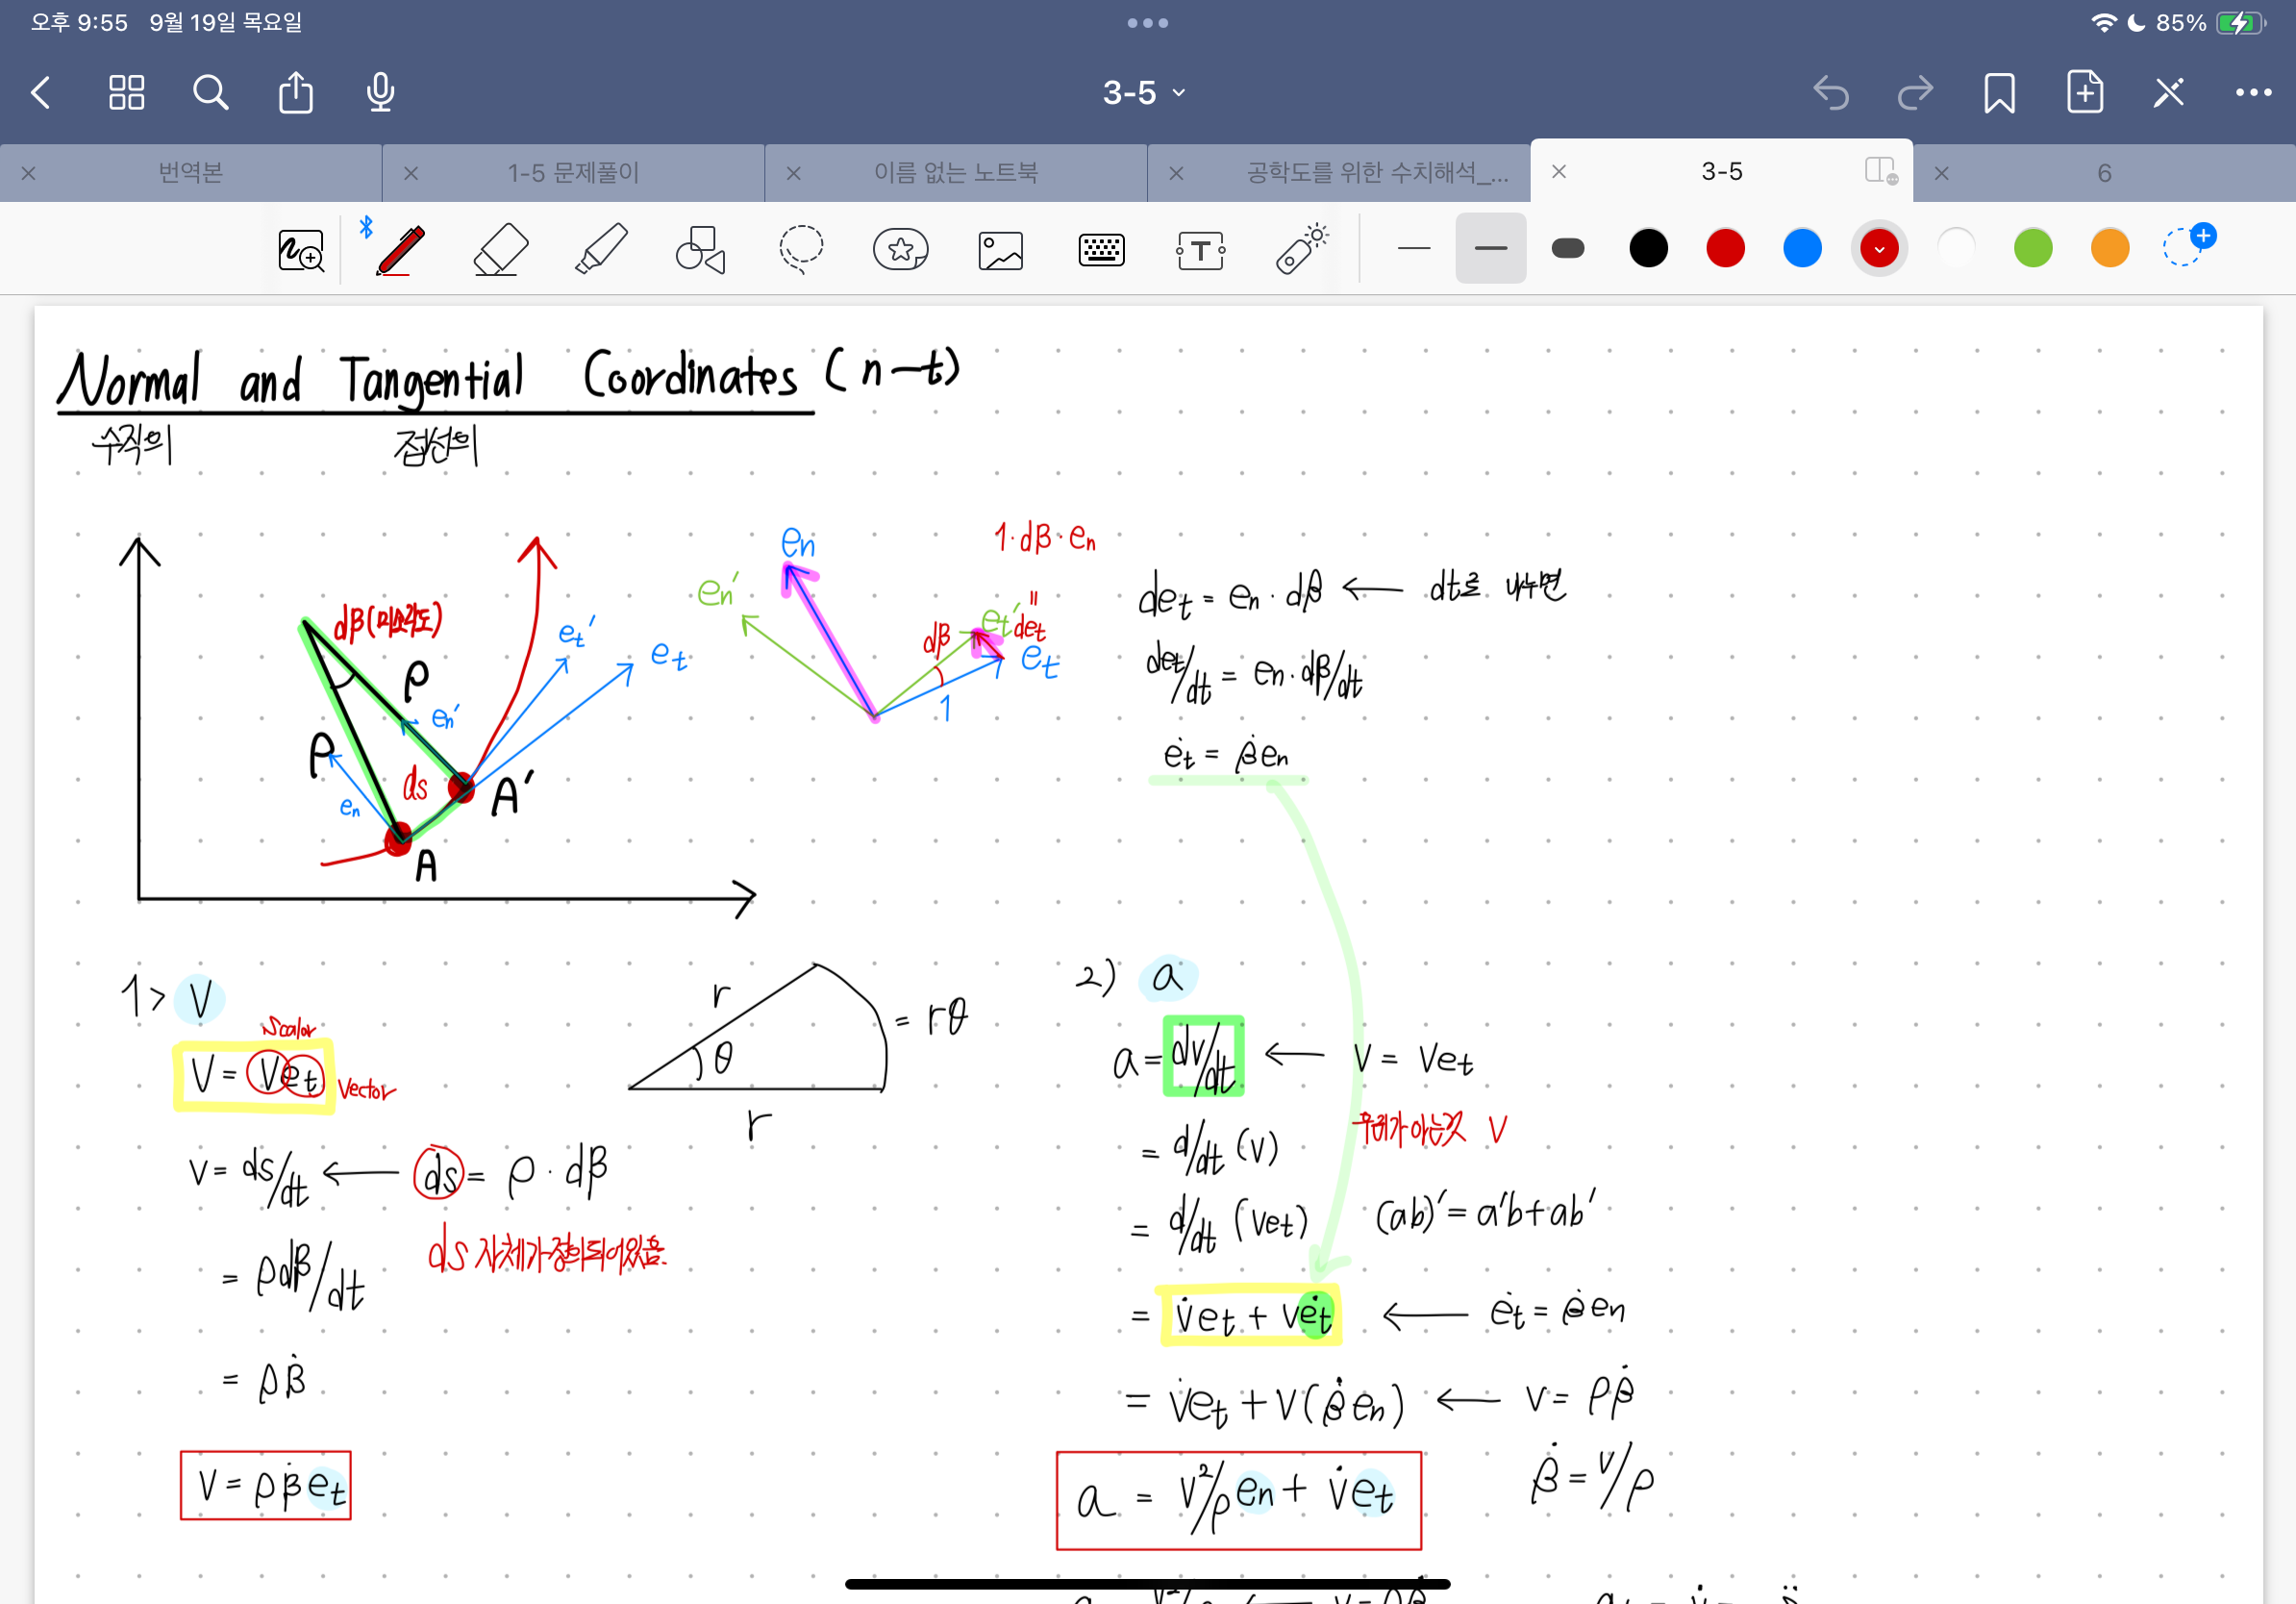Select the medium stroke thickness
2296x1604 pixels.
pos(1490,248)
